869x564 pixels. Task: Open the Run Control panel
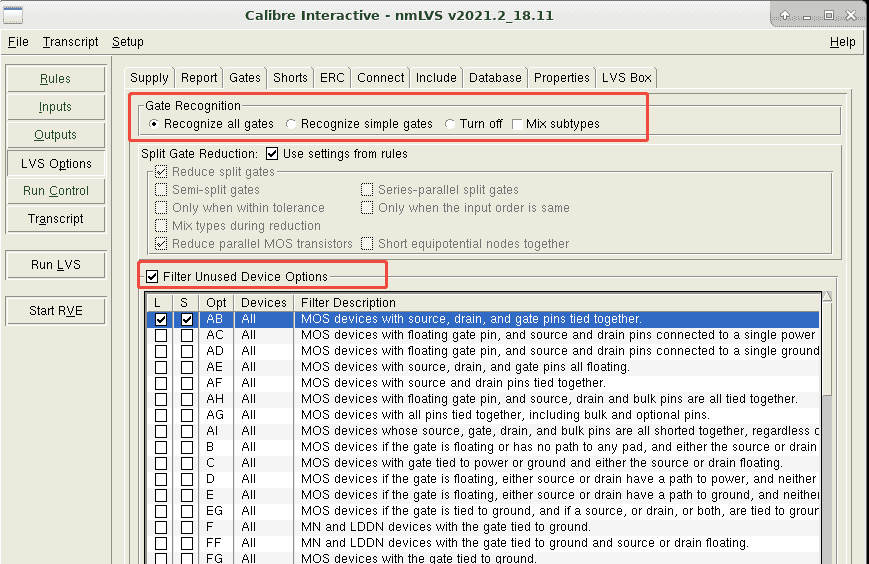(x=55, y=191)
